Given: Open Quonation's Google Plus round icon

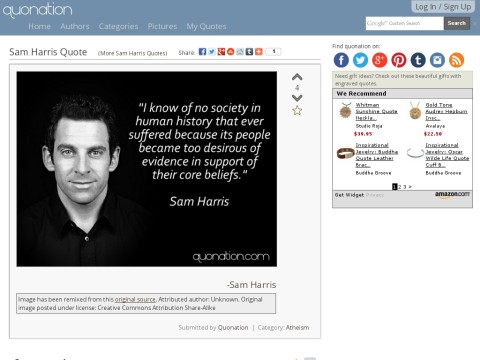Looking at the screenshot, I should [379, 60].
